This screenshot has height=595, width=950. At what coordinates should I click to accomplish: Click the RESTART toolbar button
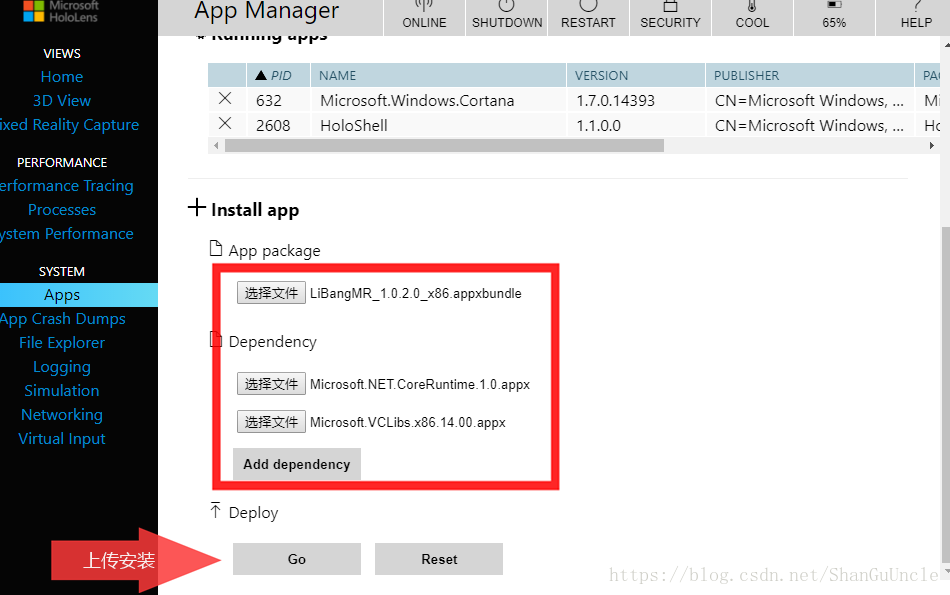point(588,17)
